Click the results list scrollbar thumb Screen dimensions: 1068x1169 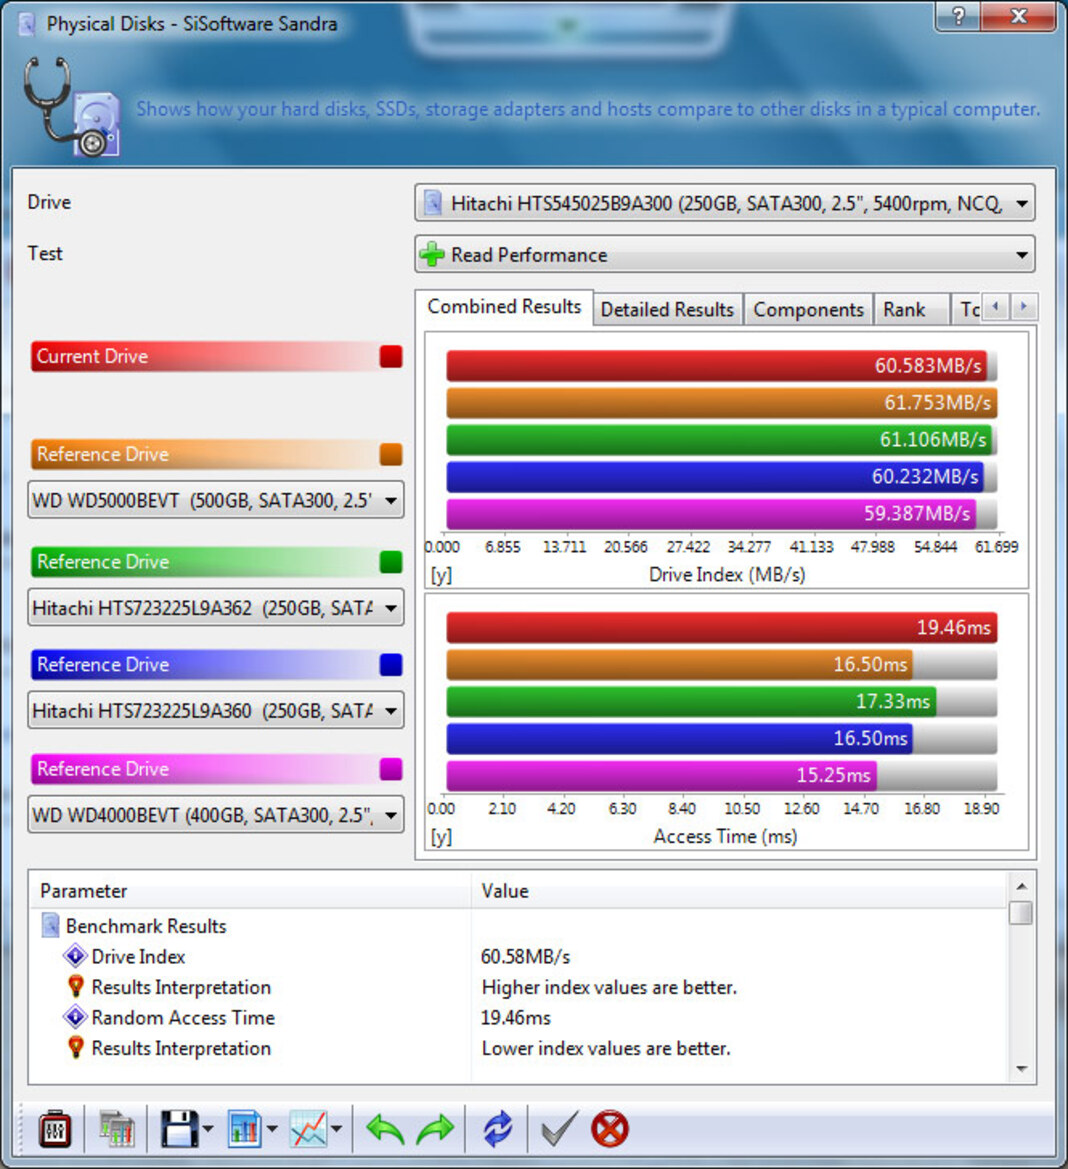tap(1021, 913)
